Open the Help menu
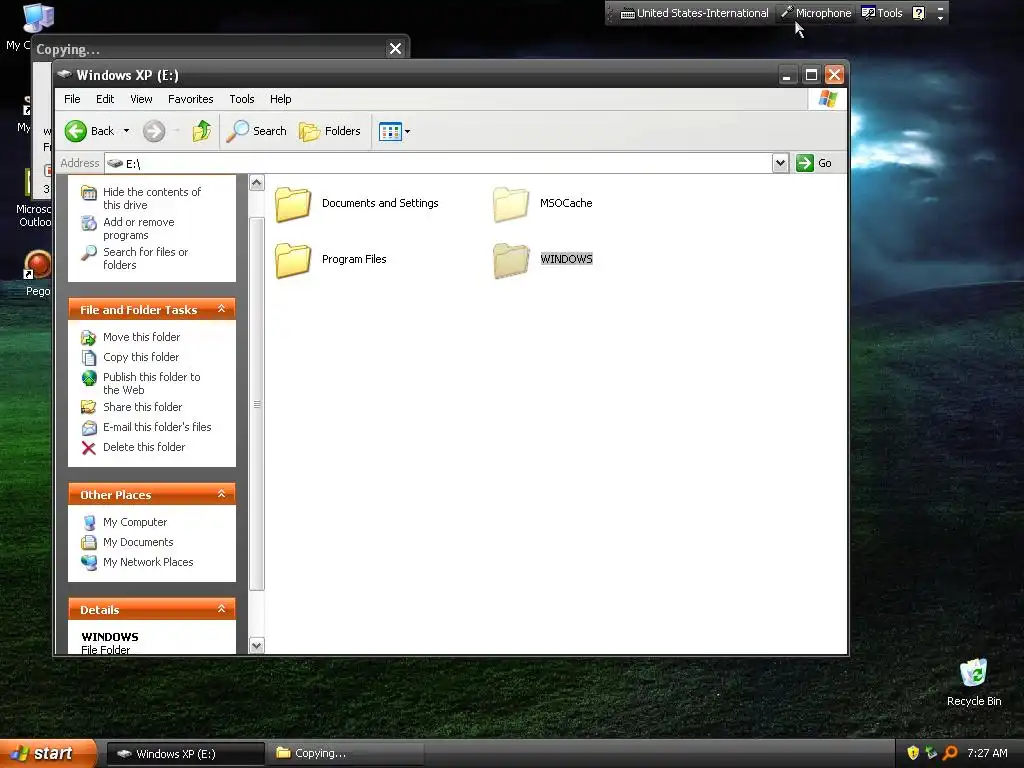Image resolution: width=1024 pixels, height=768 pixels. pos(280,99)
